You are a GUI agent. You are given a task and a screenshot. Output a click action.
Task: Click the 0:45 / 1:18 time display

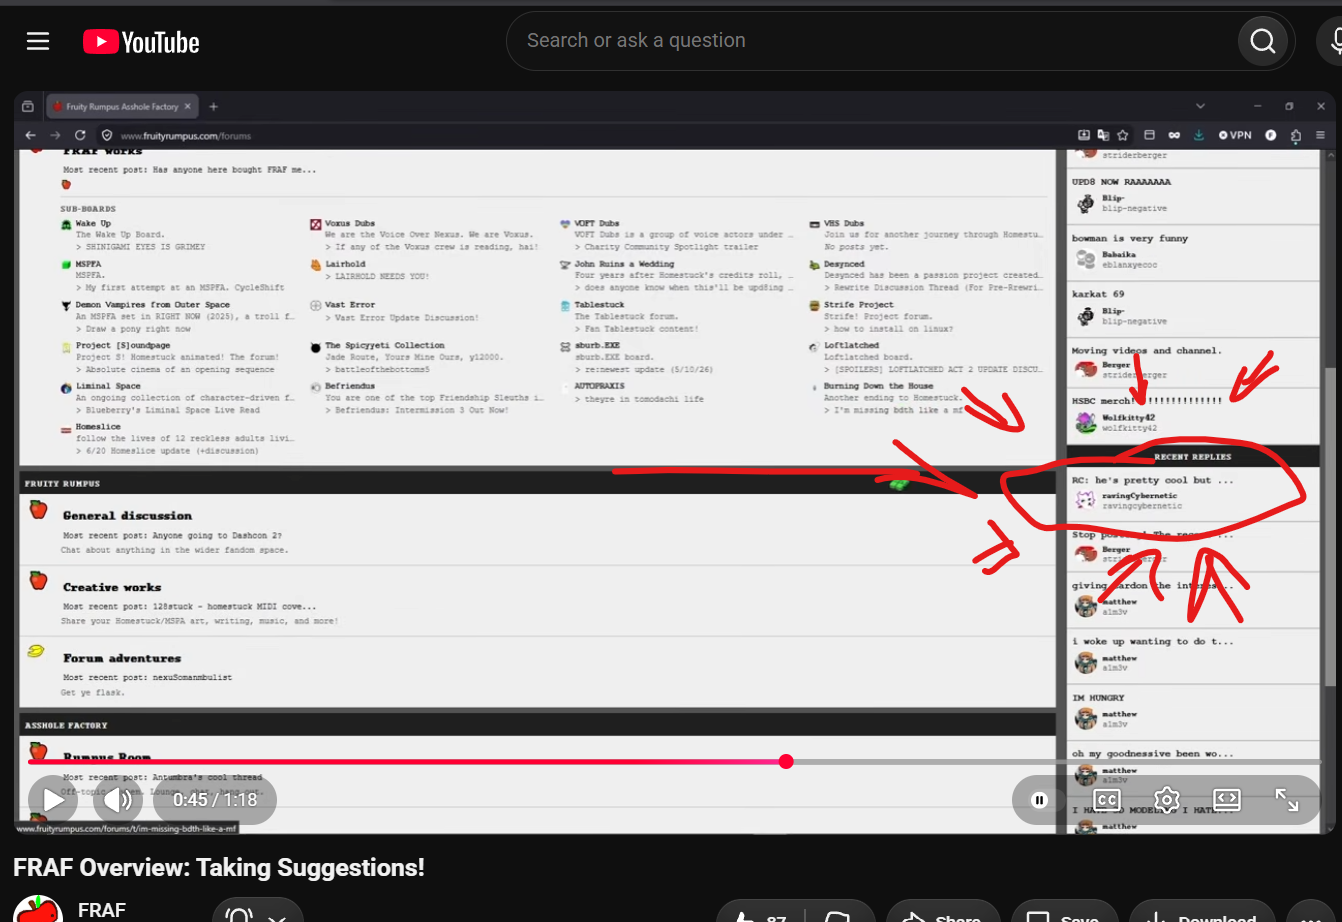coord(215,800)
